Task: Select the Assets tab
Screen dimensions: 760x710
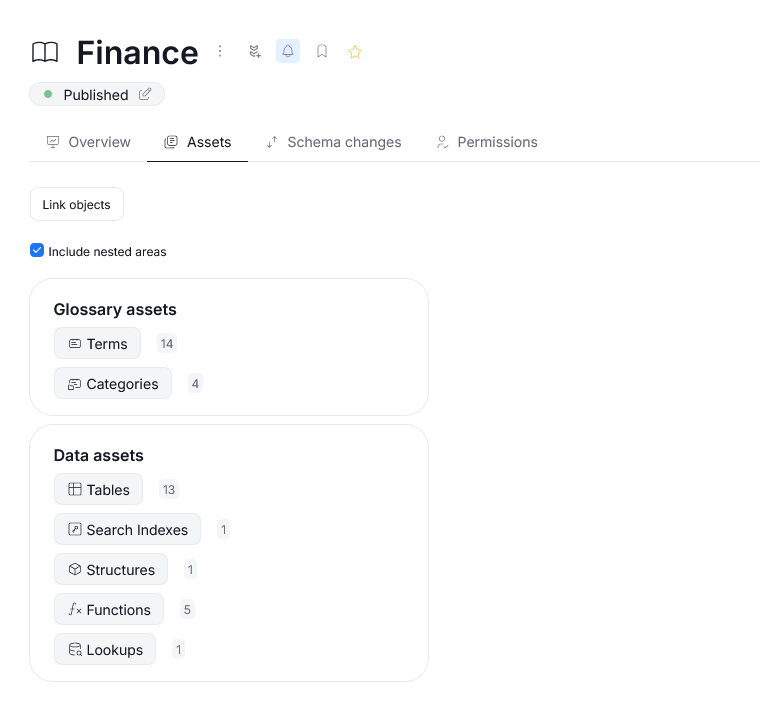Action: [198, 142]
